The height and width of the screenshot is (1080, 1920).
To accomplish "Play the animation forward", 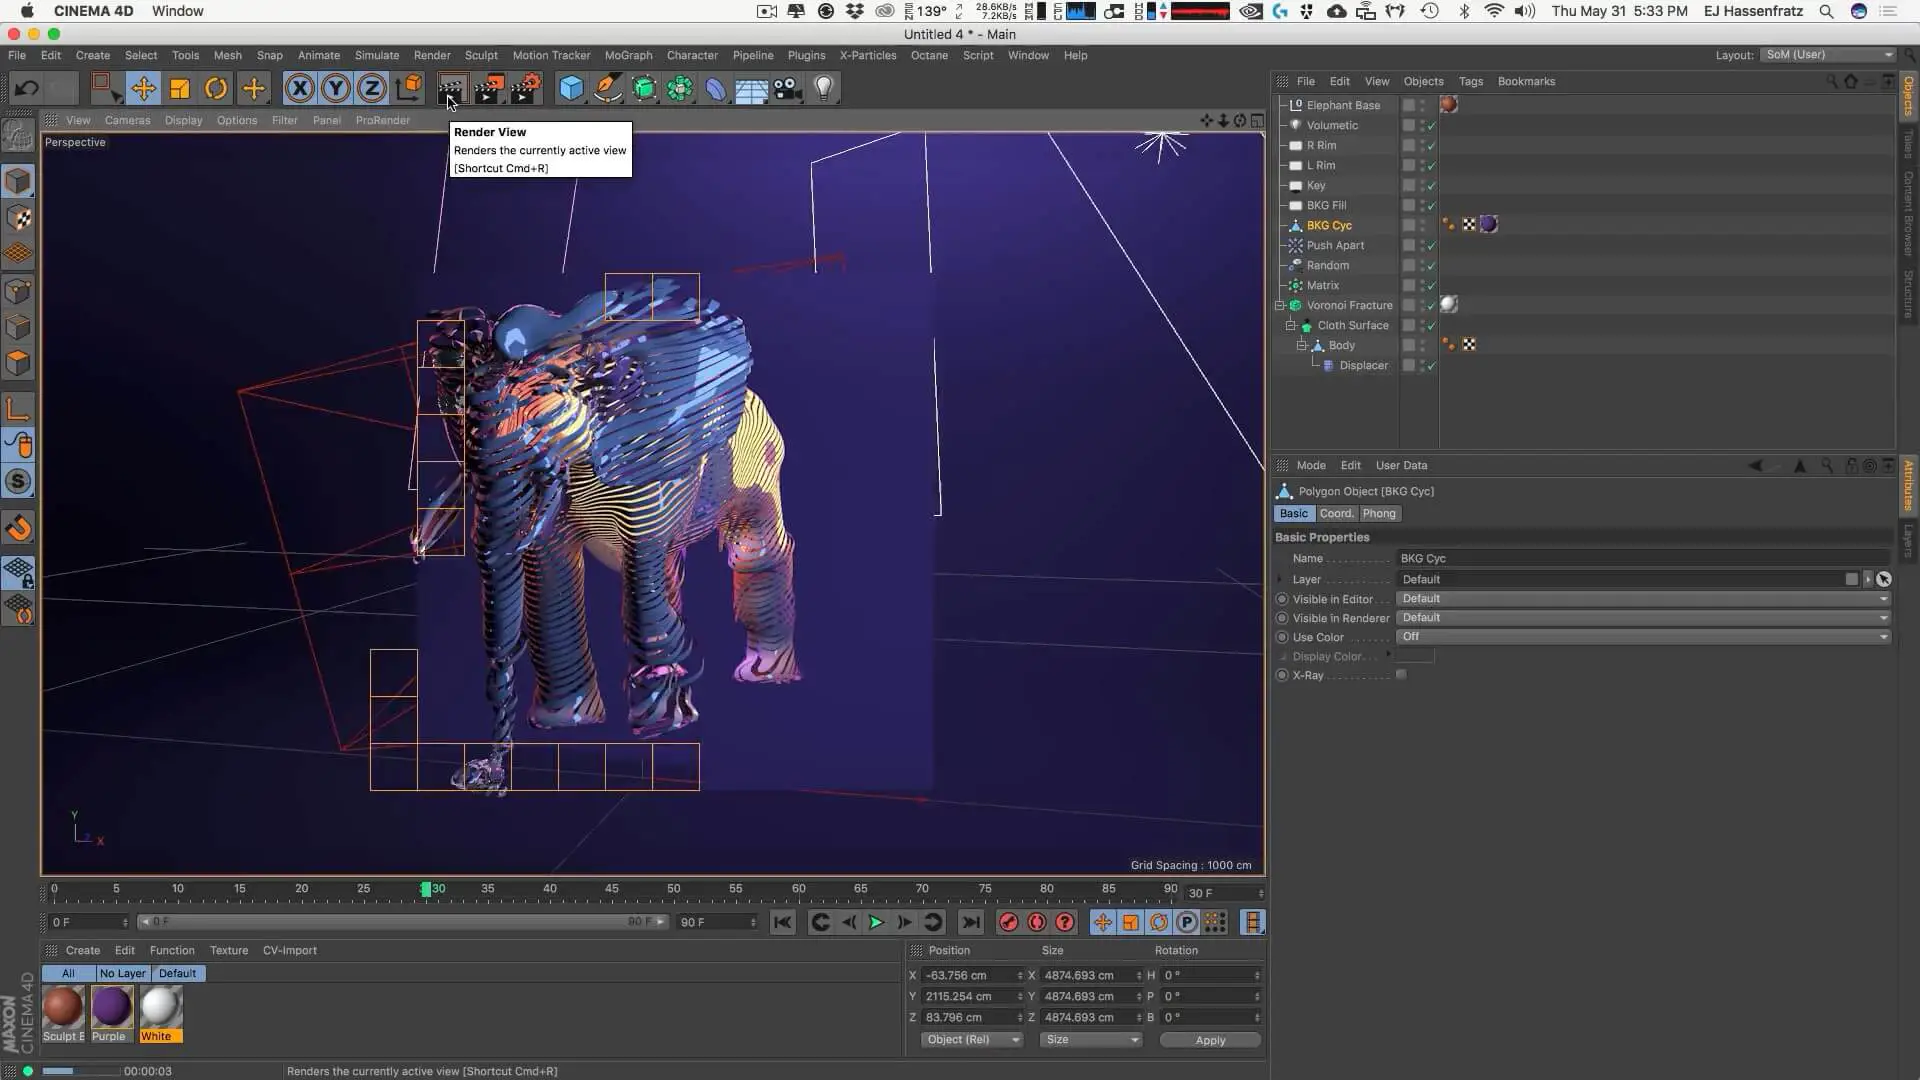I will point(876,922).
